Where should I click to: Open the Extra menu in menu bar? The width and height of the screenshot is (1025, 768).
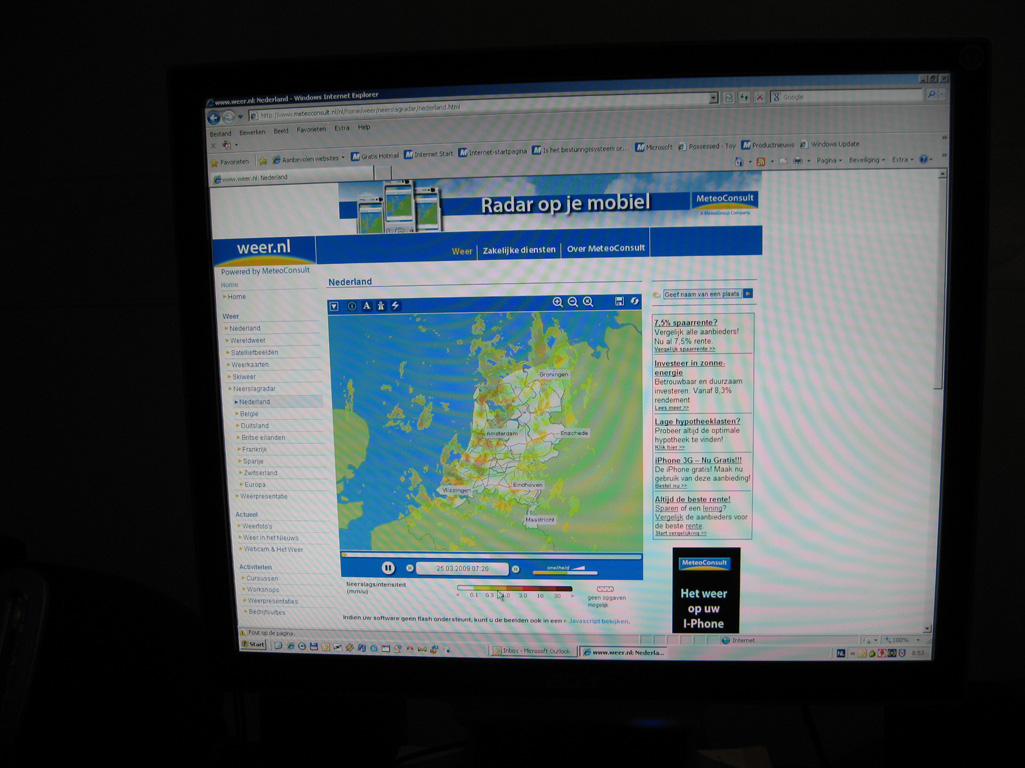(342, 128)
